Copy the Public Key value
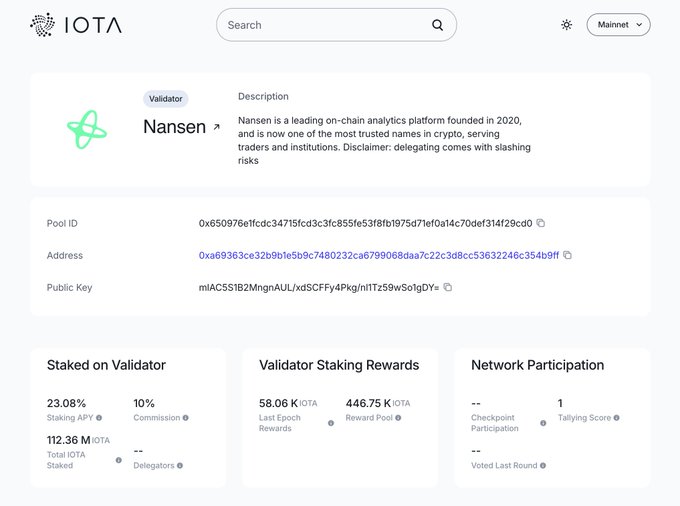Viewport: 680px width, 506px height. click(x=448, y=287)
